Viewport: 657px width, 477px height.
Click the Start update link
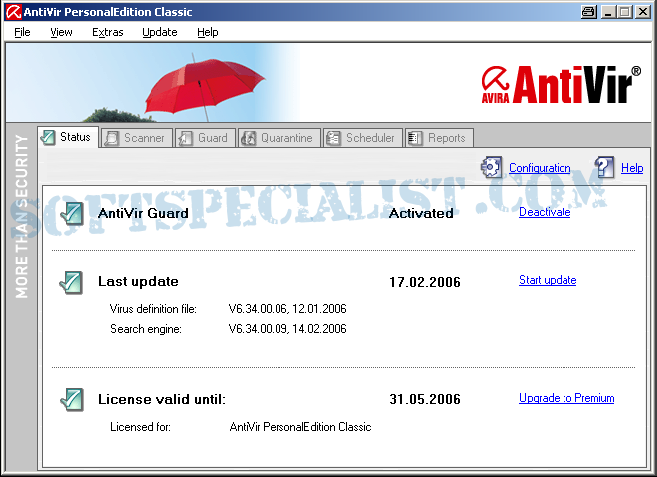pos(547,280)
